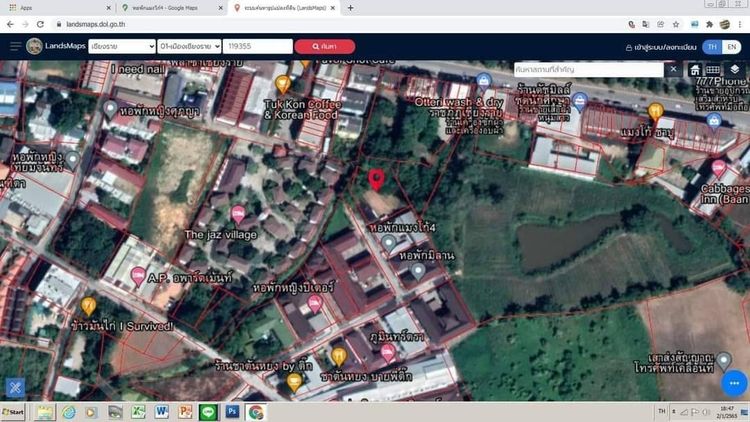The height and width of the screenshot is (422, 750).
Task: Open the basemap grid icon
Action: click(x=714, y=70)
